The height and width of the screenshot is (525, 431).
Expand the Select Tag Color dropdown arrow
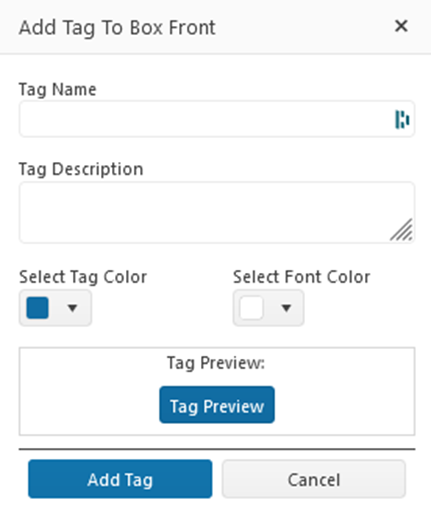coord(72,308)
